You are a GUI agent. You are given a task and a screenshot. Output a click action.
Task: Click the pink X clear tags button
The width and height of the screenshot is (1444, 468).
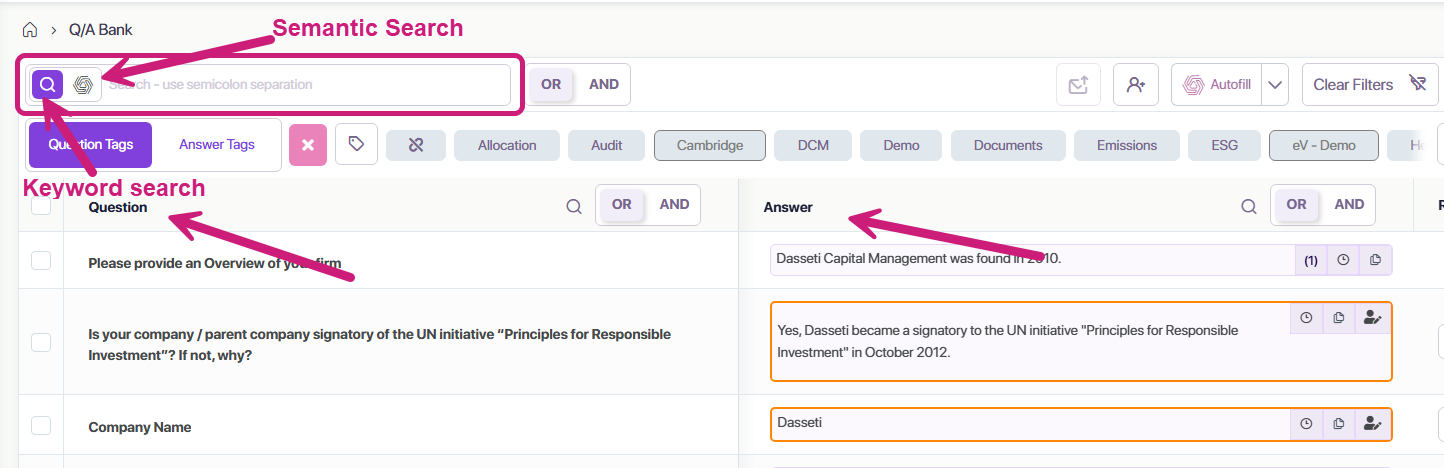308,145
